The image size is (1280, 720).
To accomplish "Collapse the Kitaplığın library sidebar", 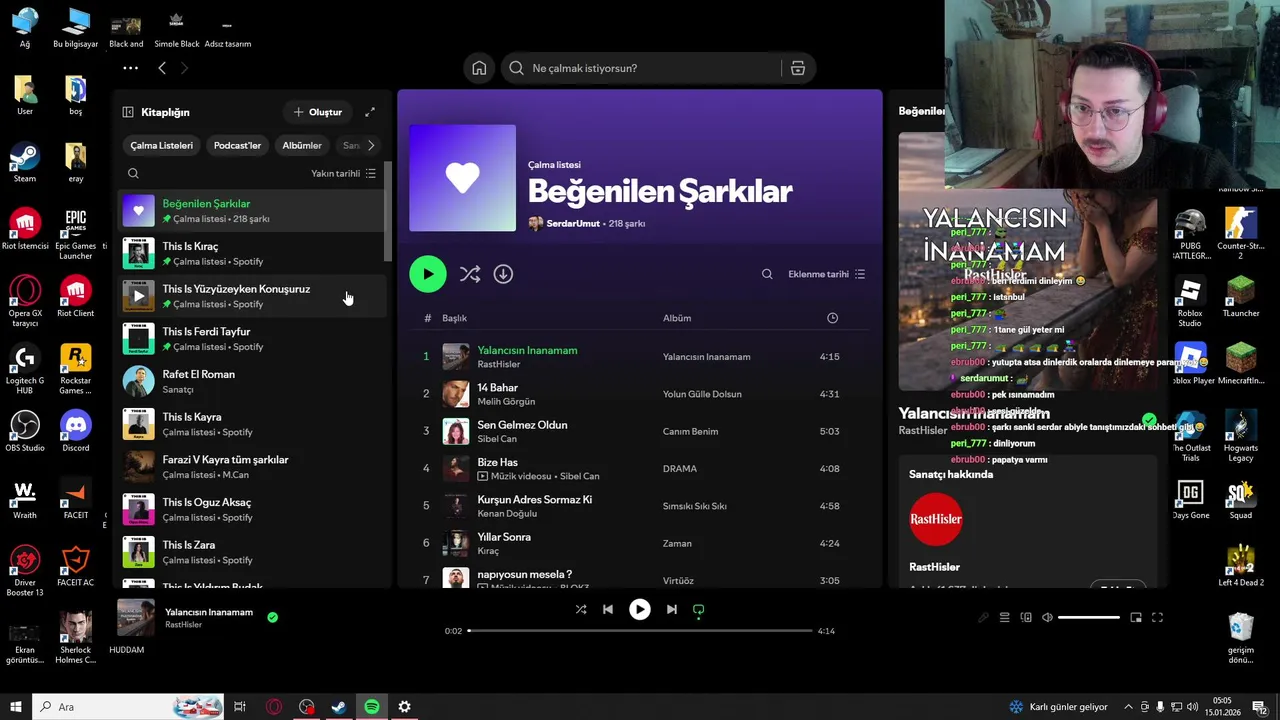I will coord(128,112).
